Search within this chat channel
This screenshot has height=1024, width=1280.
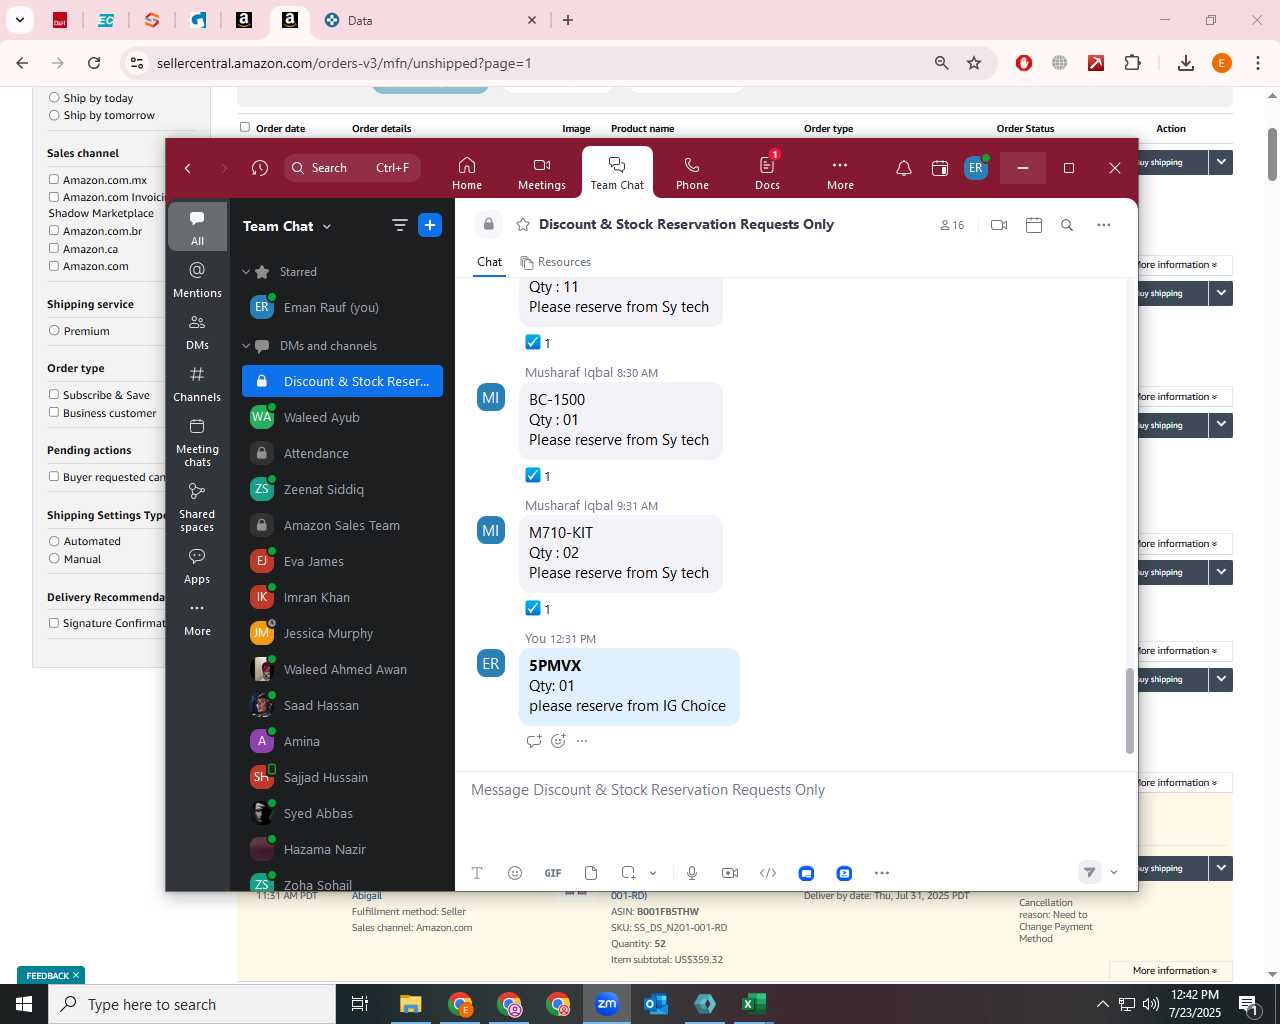(1067, 225)
